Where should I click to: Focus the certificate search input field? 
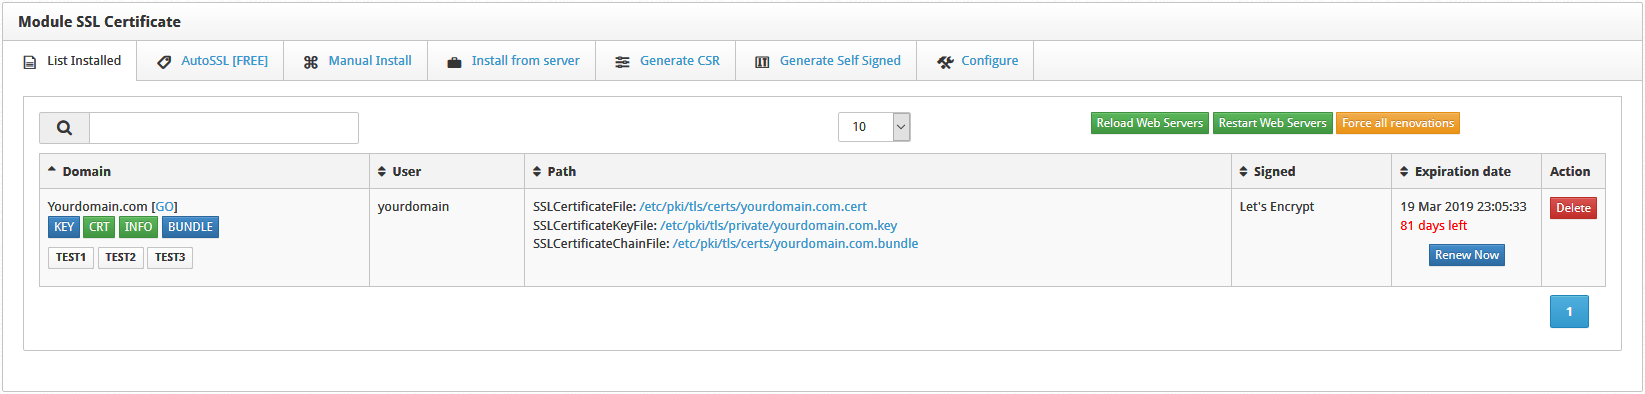point(224,128)
